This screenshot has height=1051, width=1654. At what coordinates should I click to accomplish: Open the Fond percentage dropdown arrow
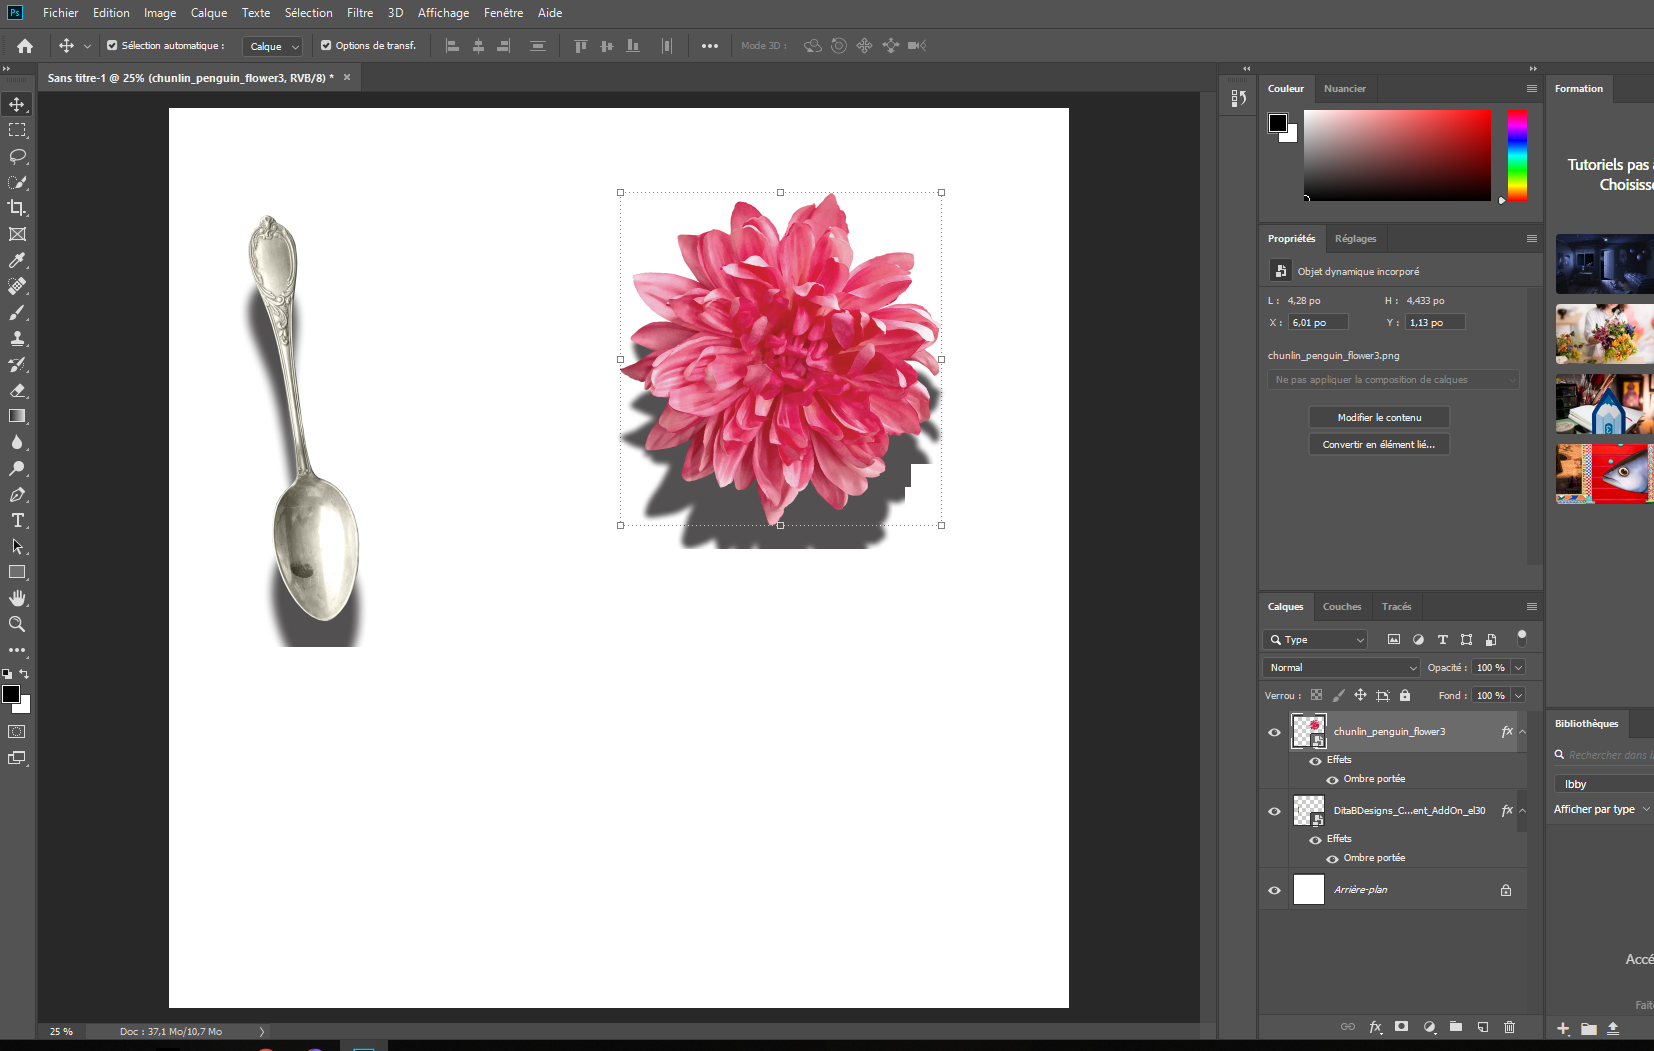point(1518,695)
